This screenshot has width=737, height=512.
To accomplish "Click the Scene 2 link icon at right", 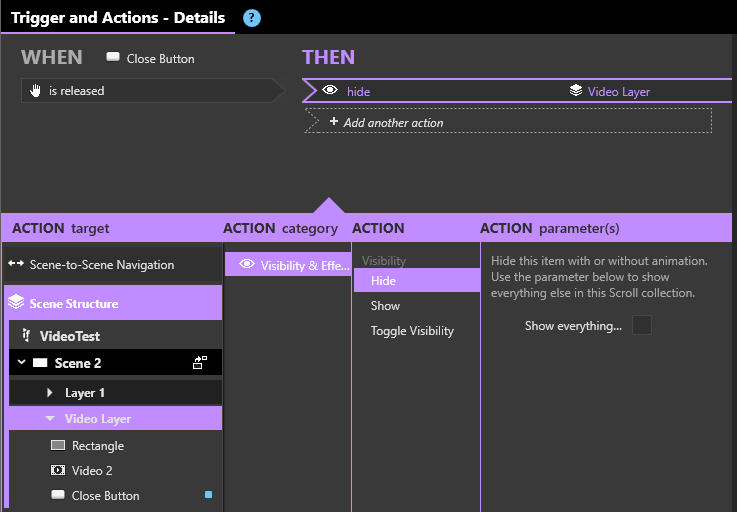I will pos(200,362).
